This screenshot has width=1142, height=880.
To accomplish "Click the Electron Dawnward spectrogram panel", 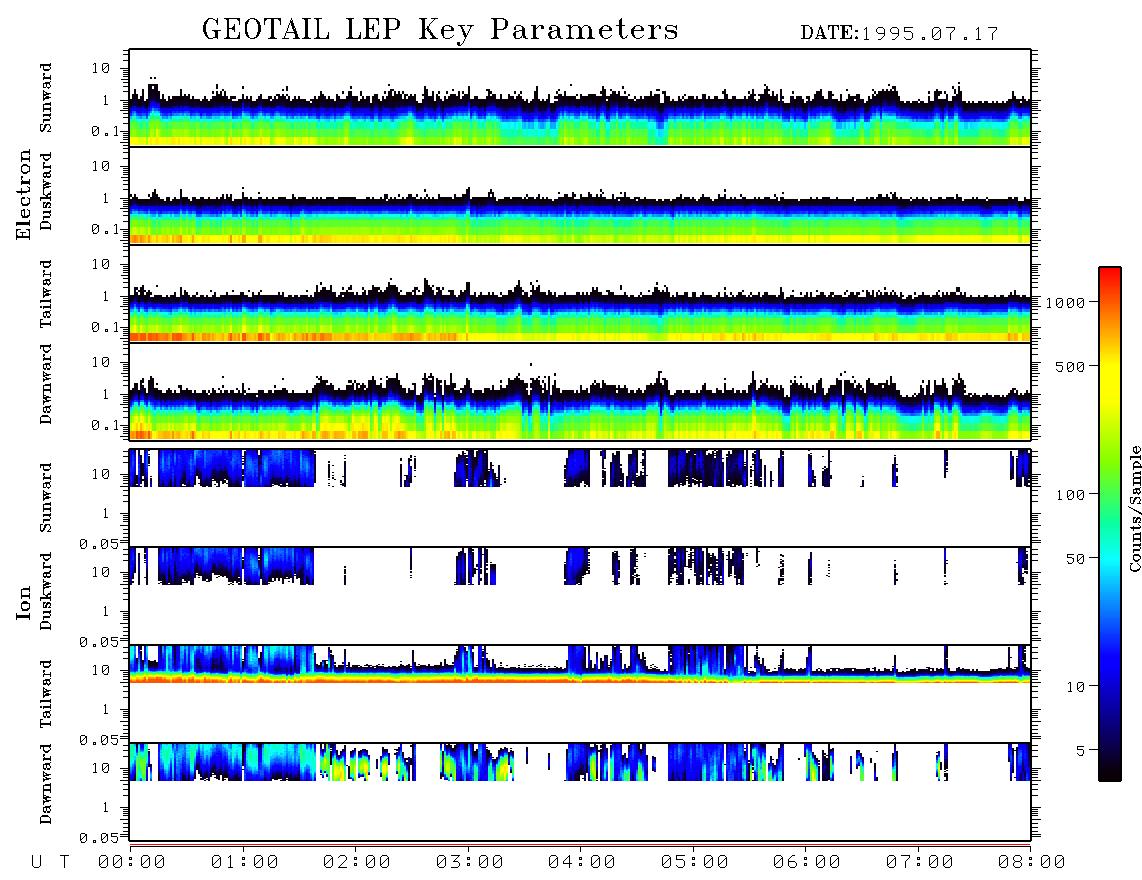I will coord(580,391).
